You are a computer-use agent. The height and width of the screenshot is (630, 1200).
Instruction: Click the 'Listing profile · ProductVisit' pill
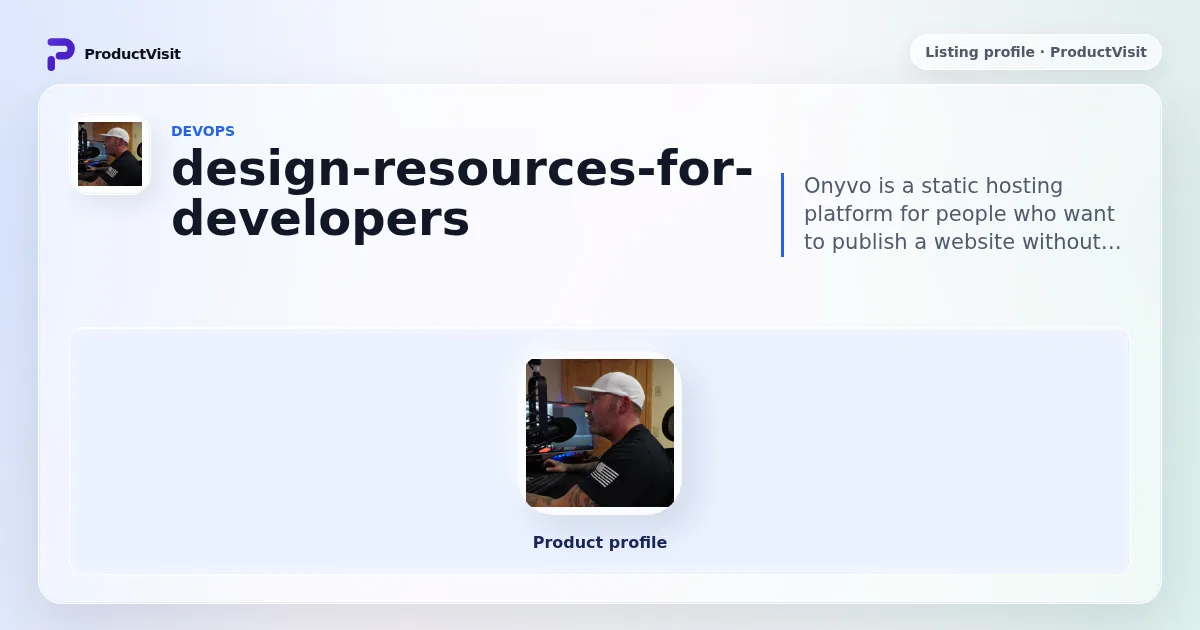point(1035,52)
